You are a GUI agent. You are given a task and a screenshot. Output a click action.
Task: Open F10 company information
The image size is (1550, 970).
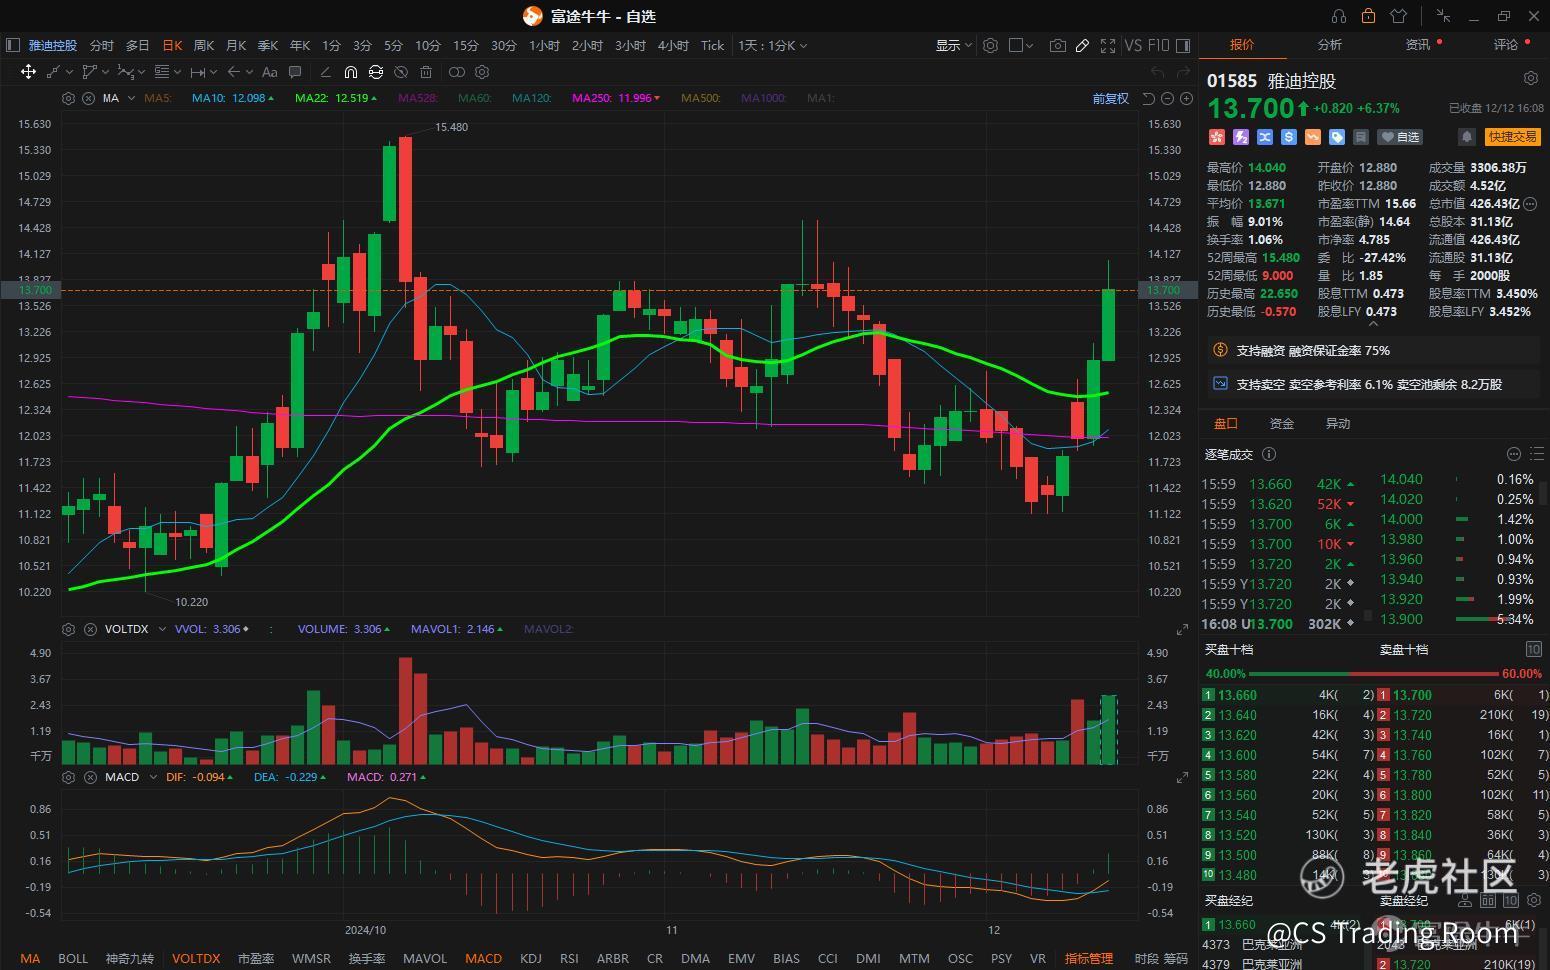point(1158,45)
